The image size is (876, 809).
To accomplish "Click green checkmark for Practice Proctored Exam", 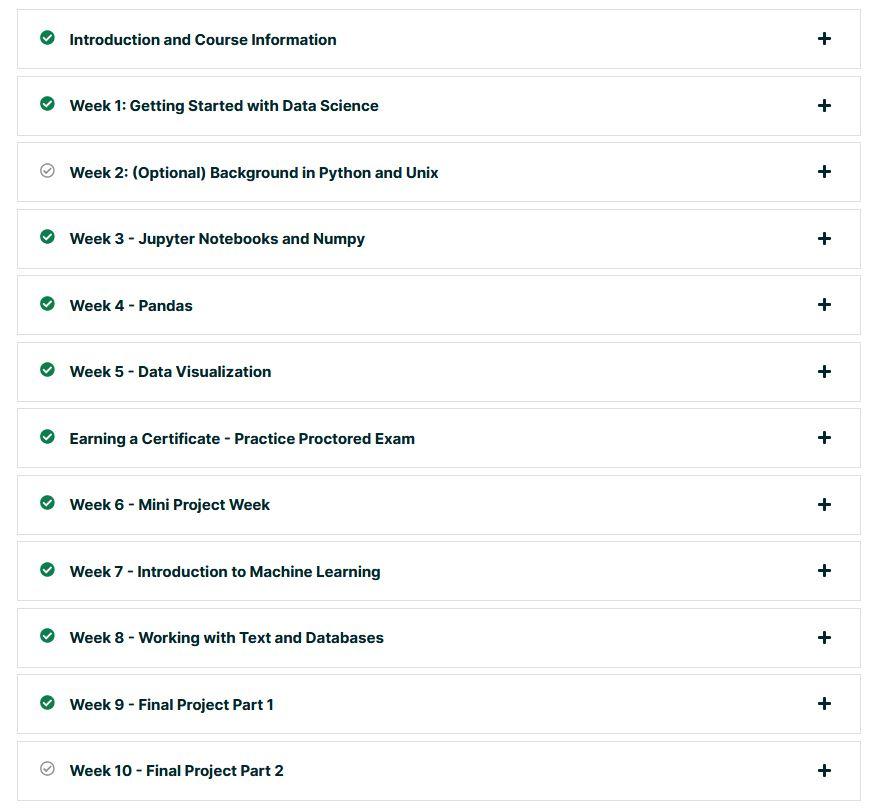I will pos(47,436).
